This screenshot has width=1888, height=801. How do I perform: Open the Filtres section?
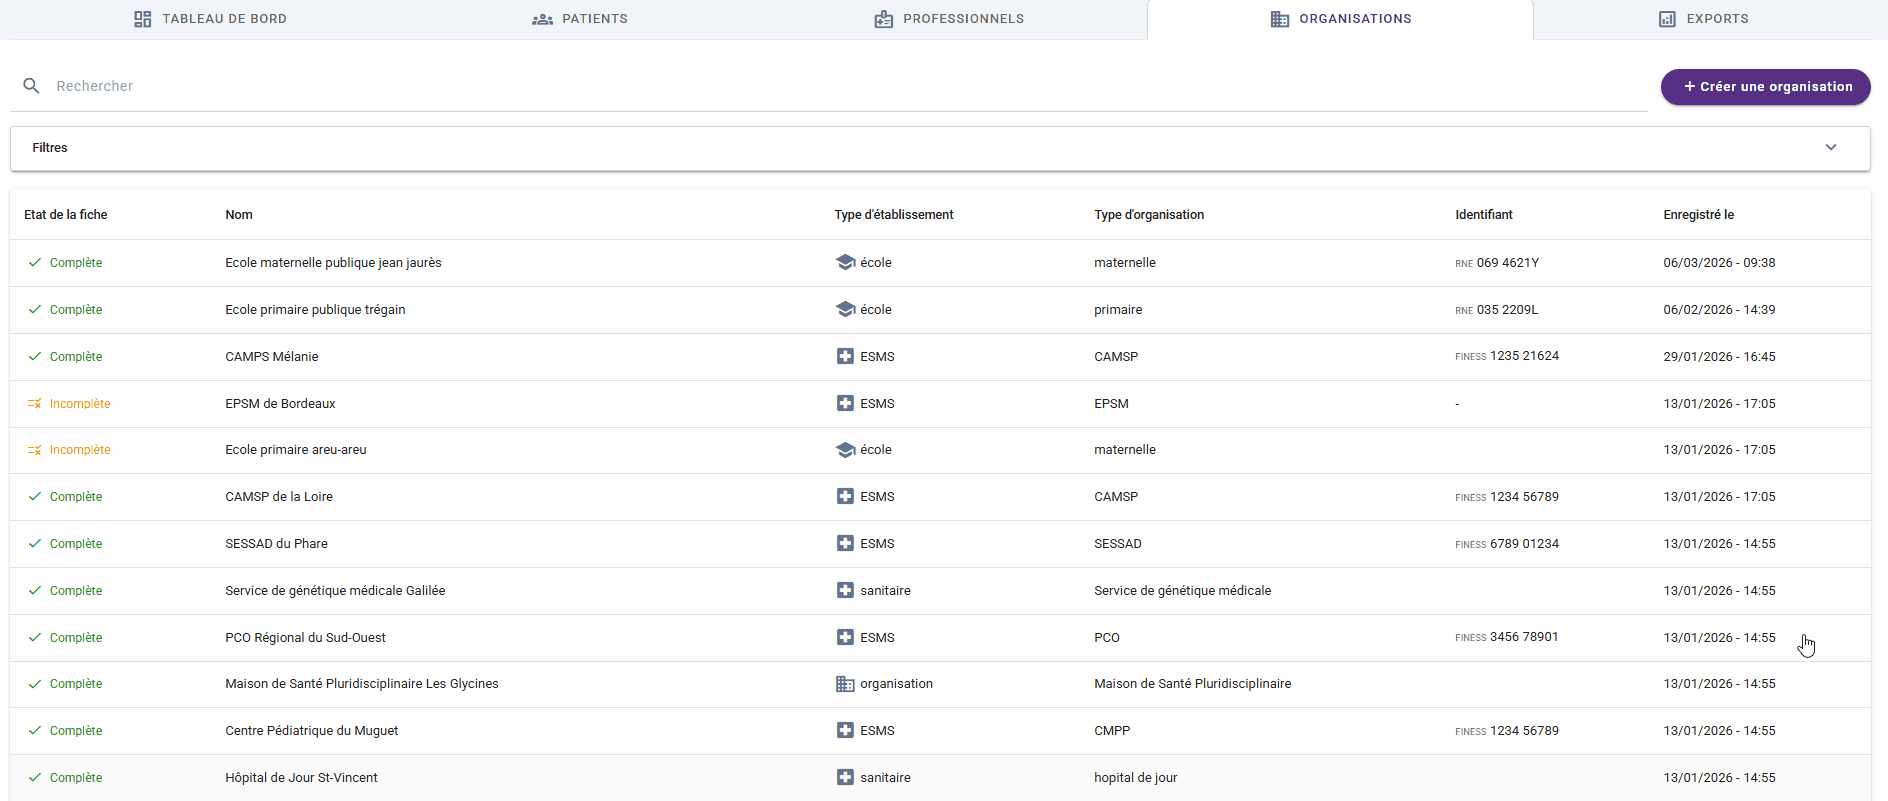[50, 148]
